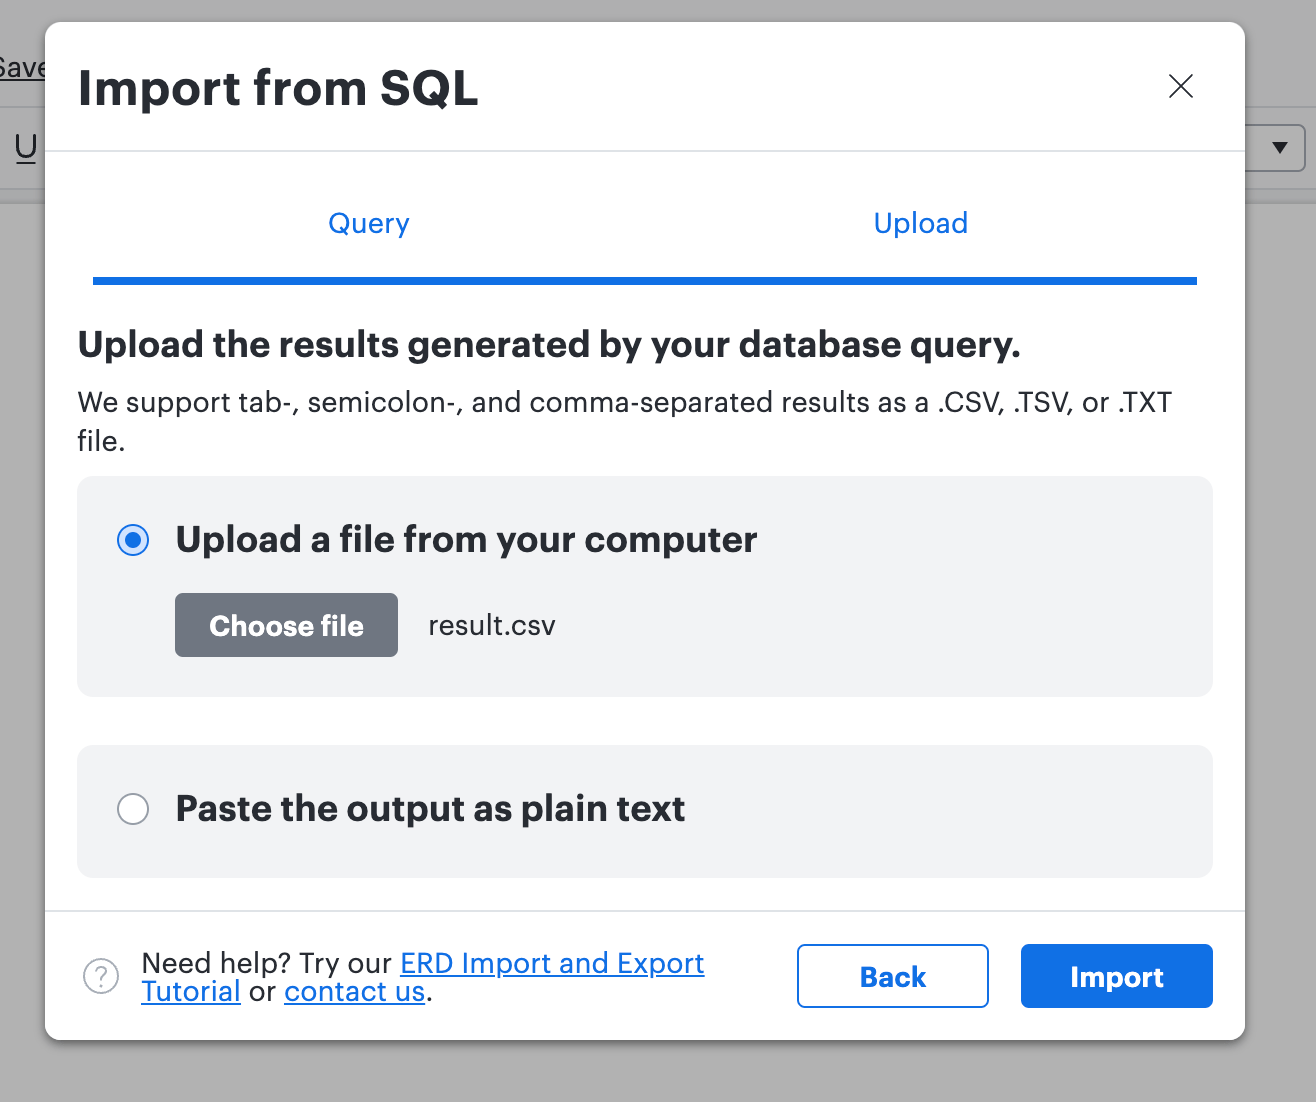
Task: Go back using the Back button
Action: (892, 976)
